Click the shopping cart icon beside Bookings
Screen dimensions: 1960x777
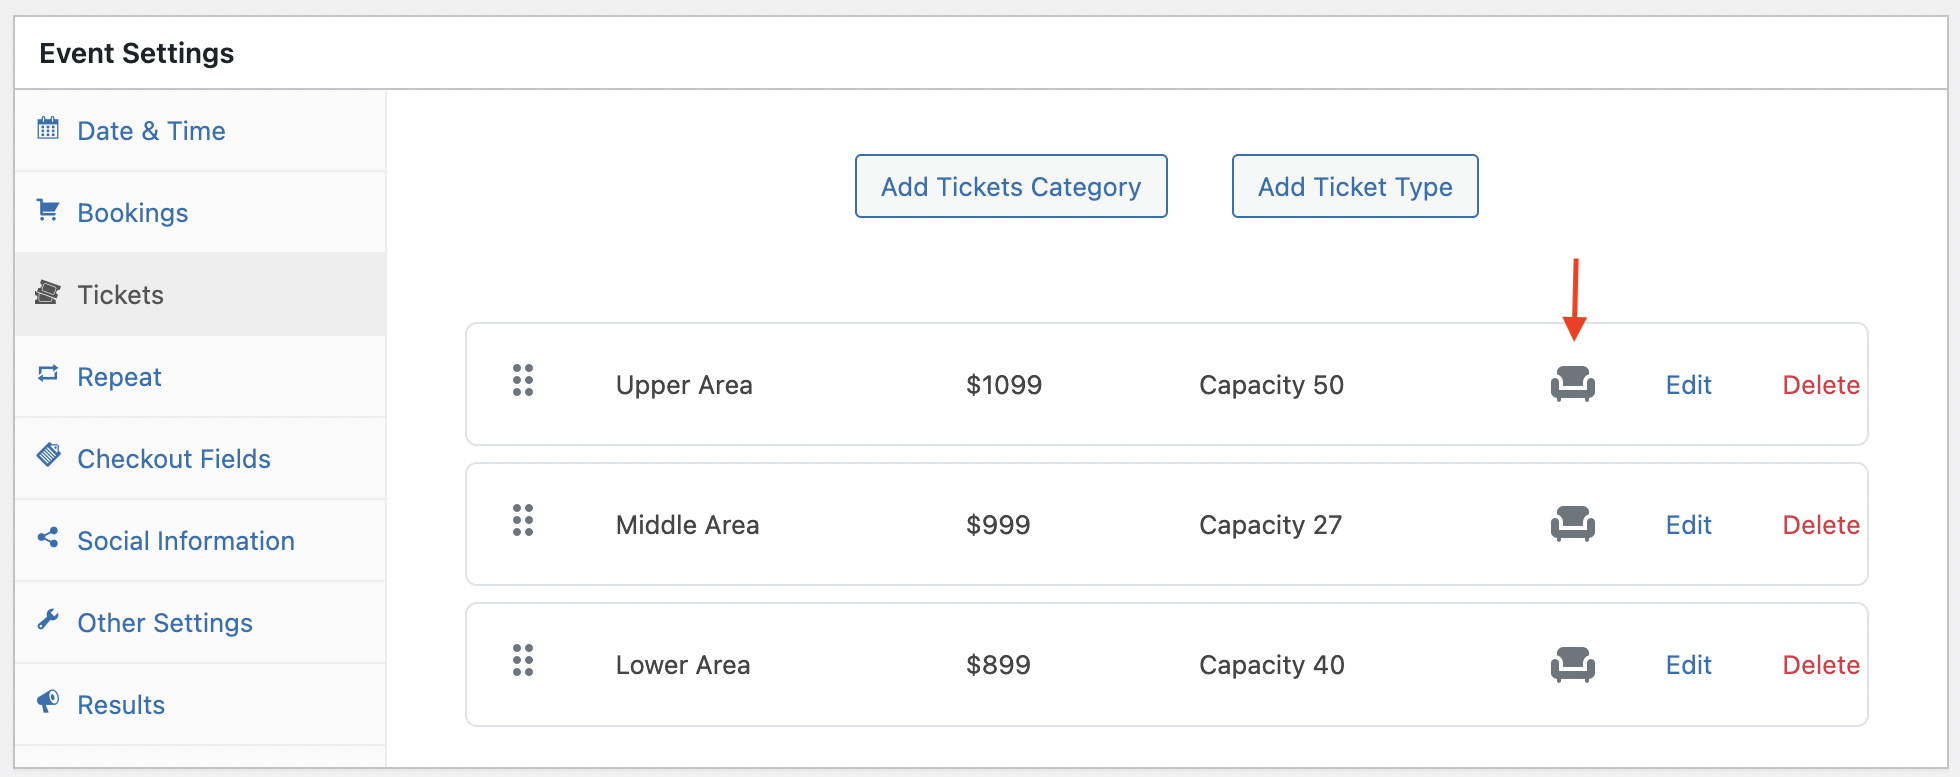point(47,210)
